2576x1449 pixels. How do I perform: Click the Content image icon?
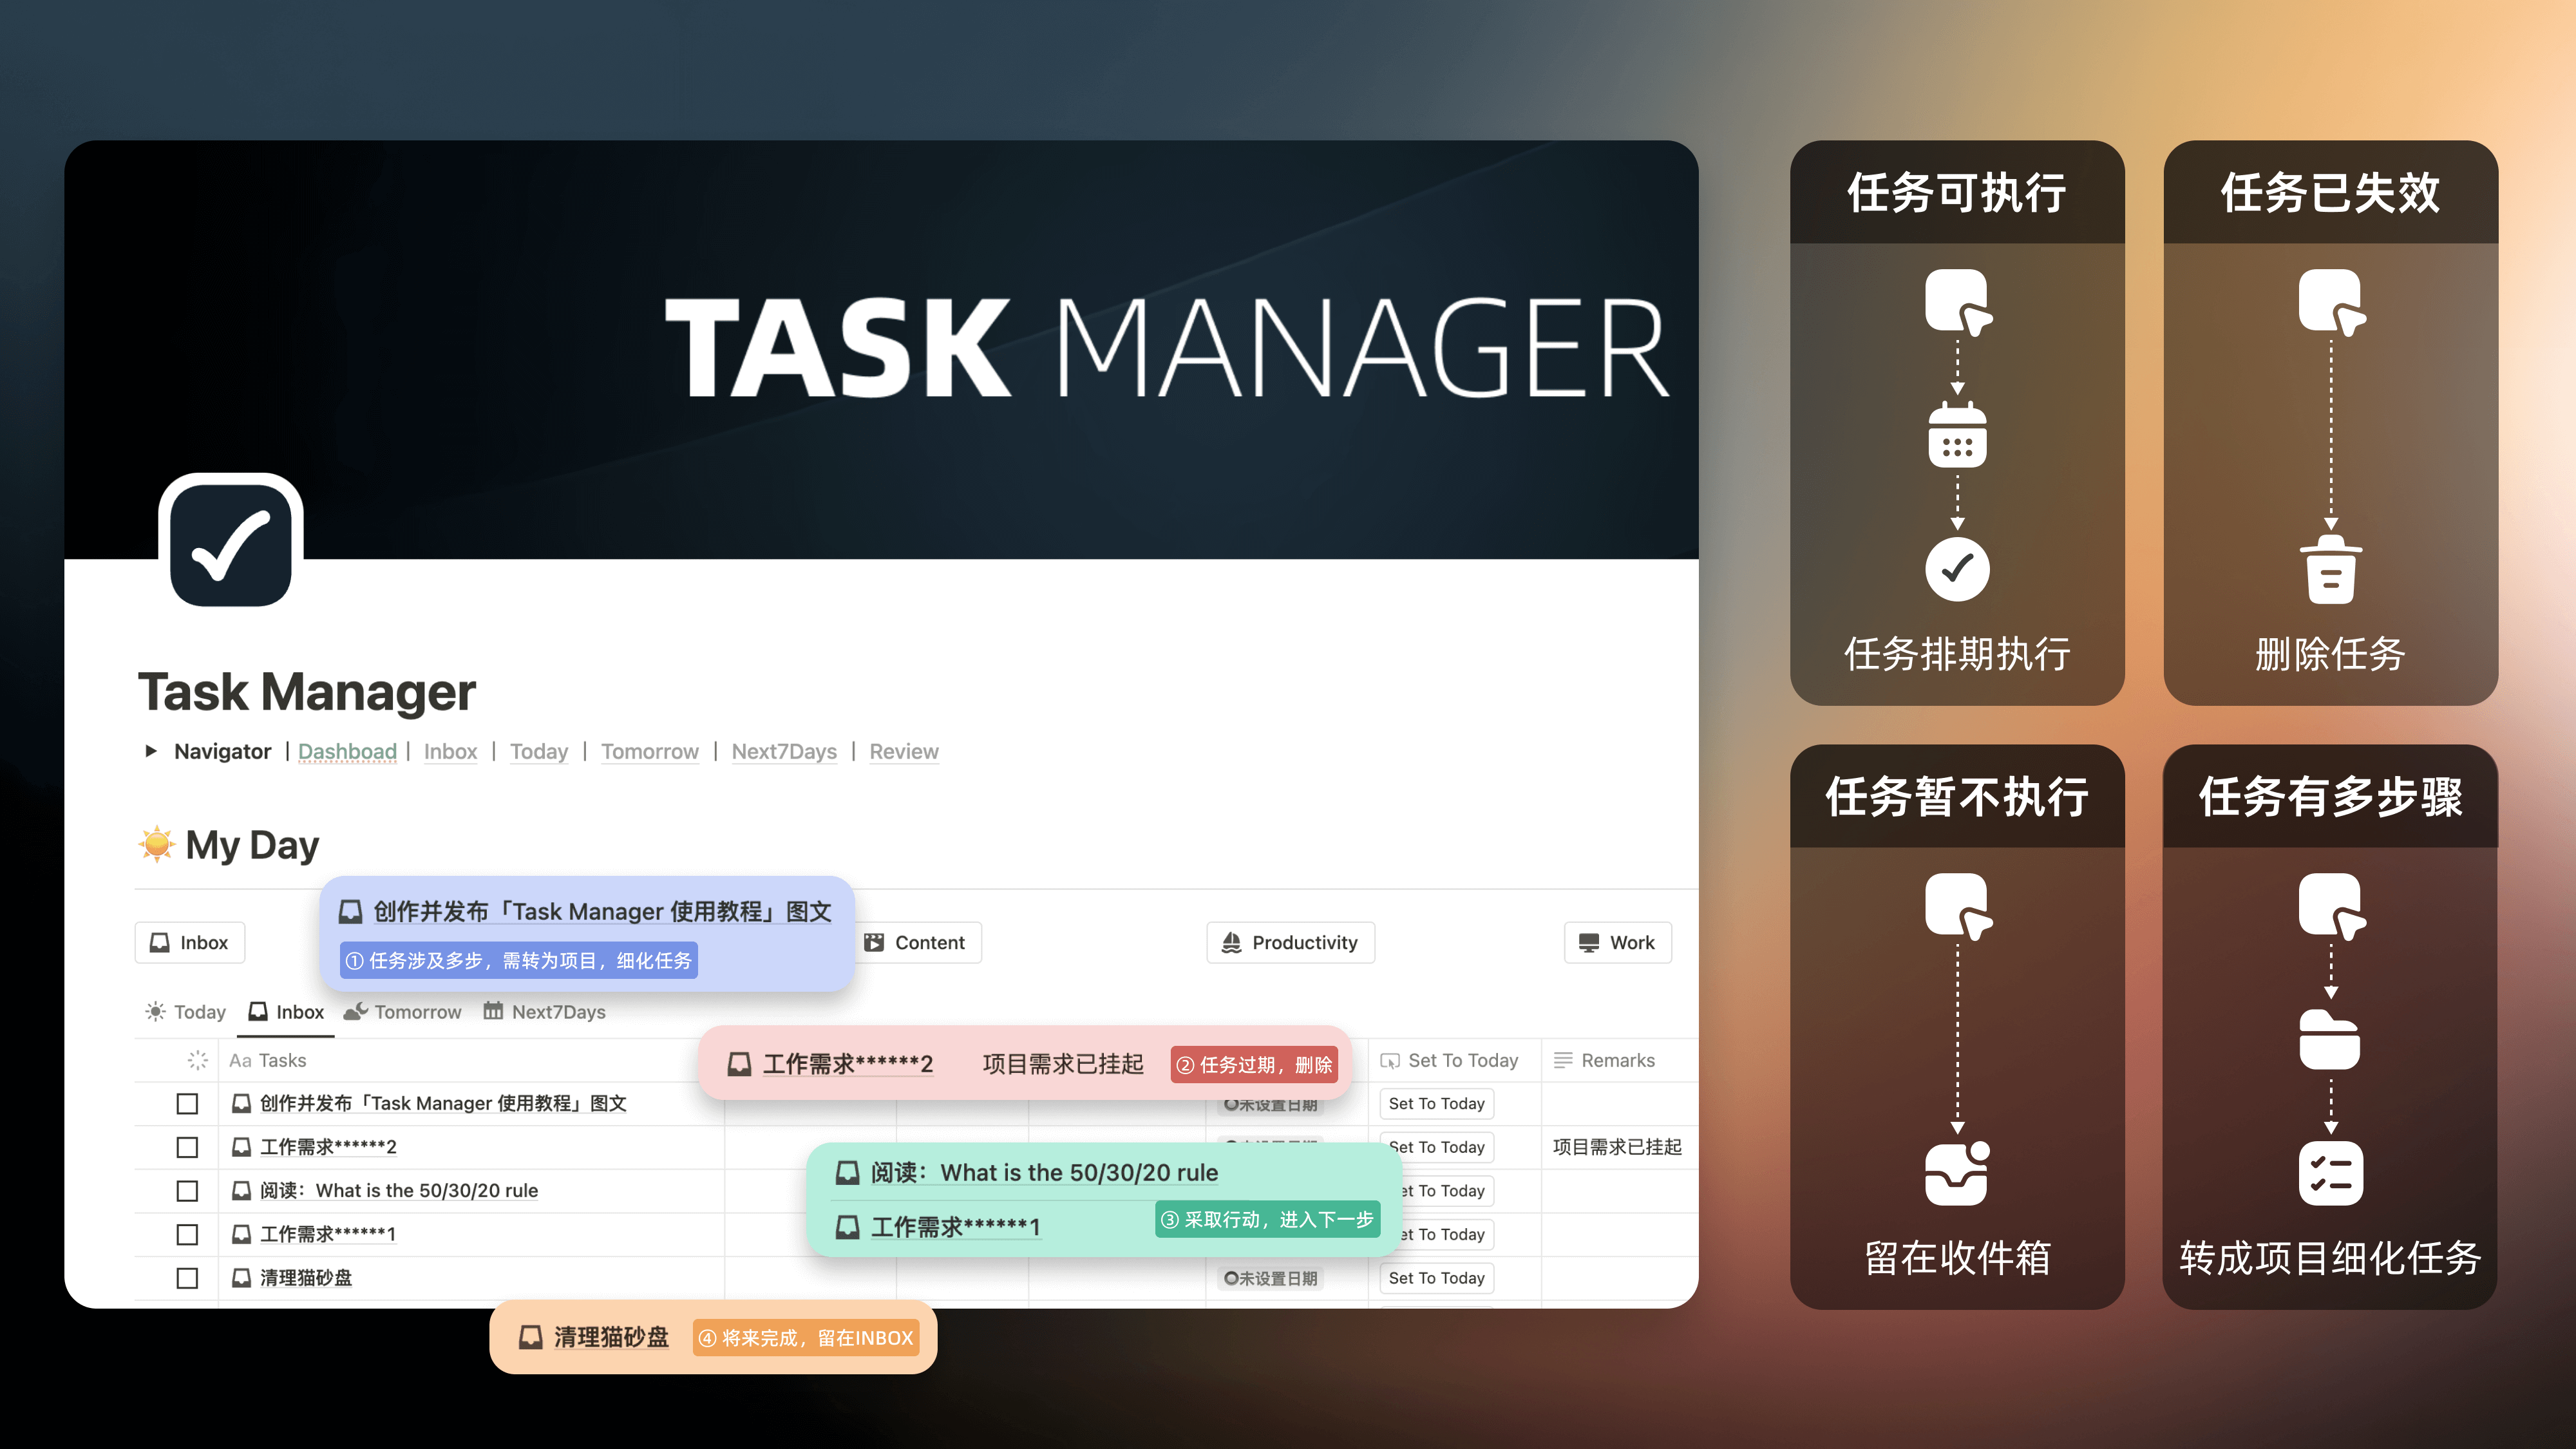[875, 942]
